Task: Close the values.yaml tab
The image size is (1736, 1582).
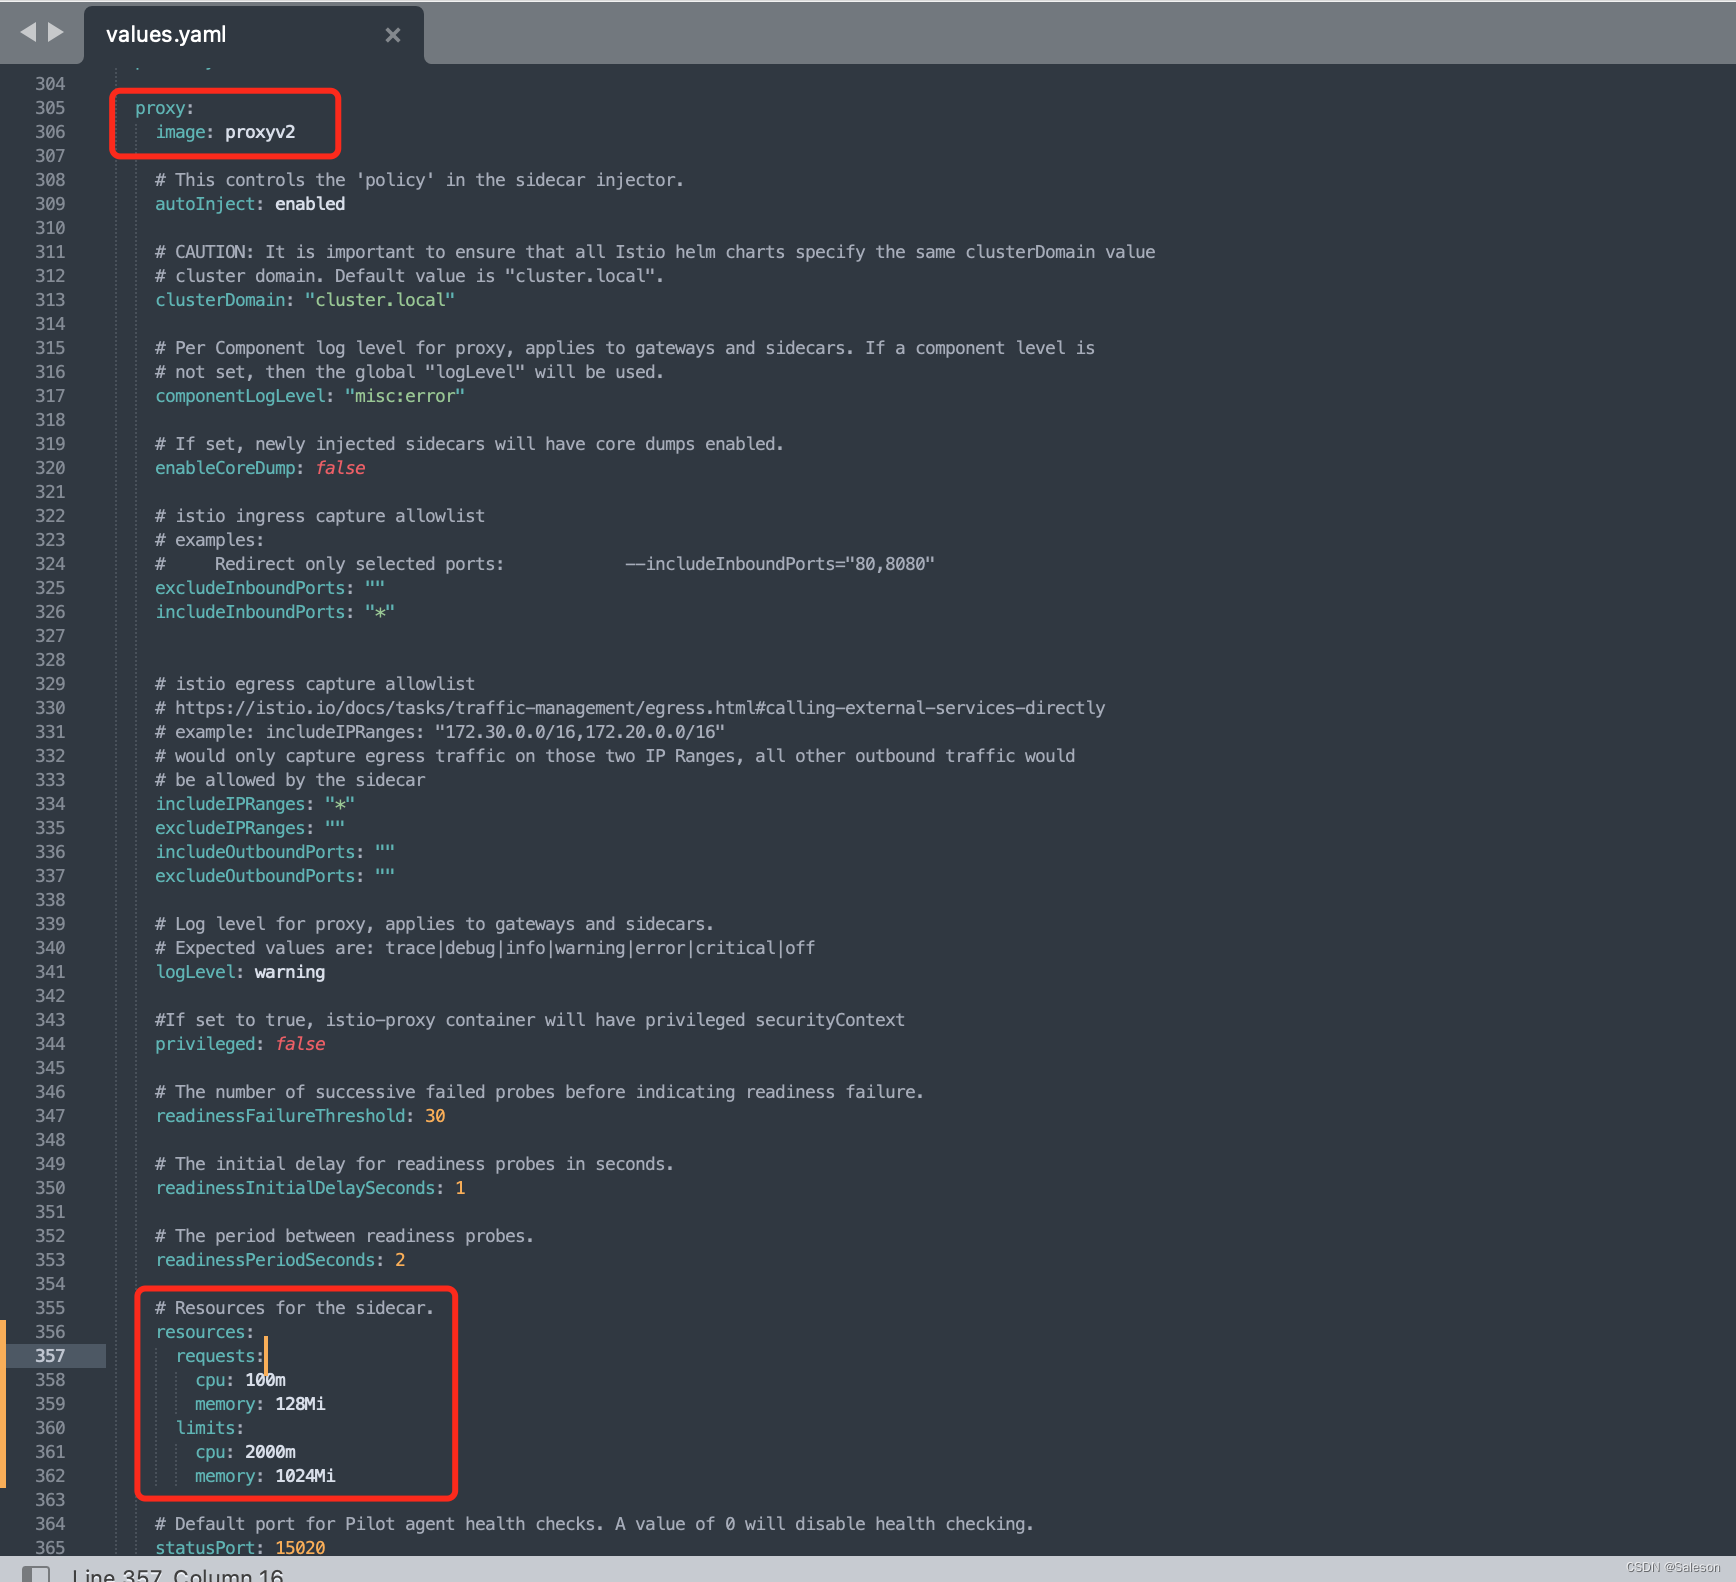Action: pyautogui.click(x=393, y=35)
